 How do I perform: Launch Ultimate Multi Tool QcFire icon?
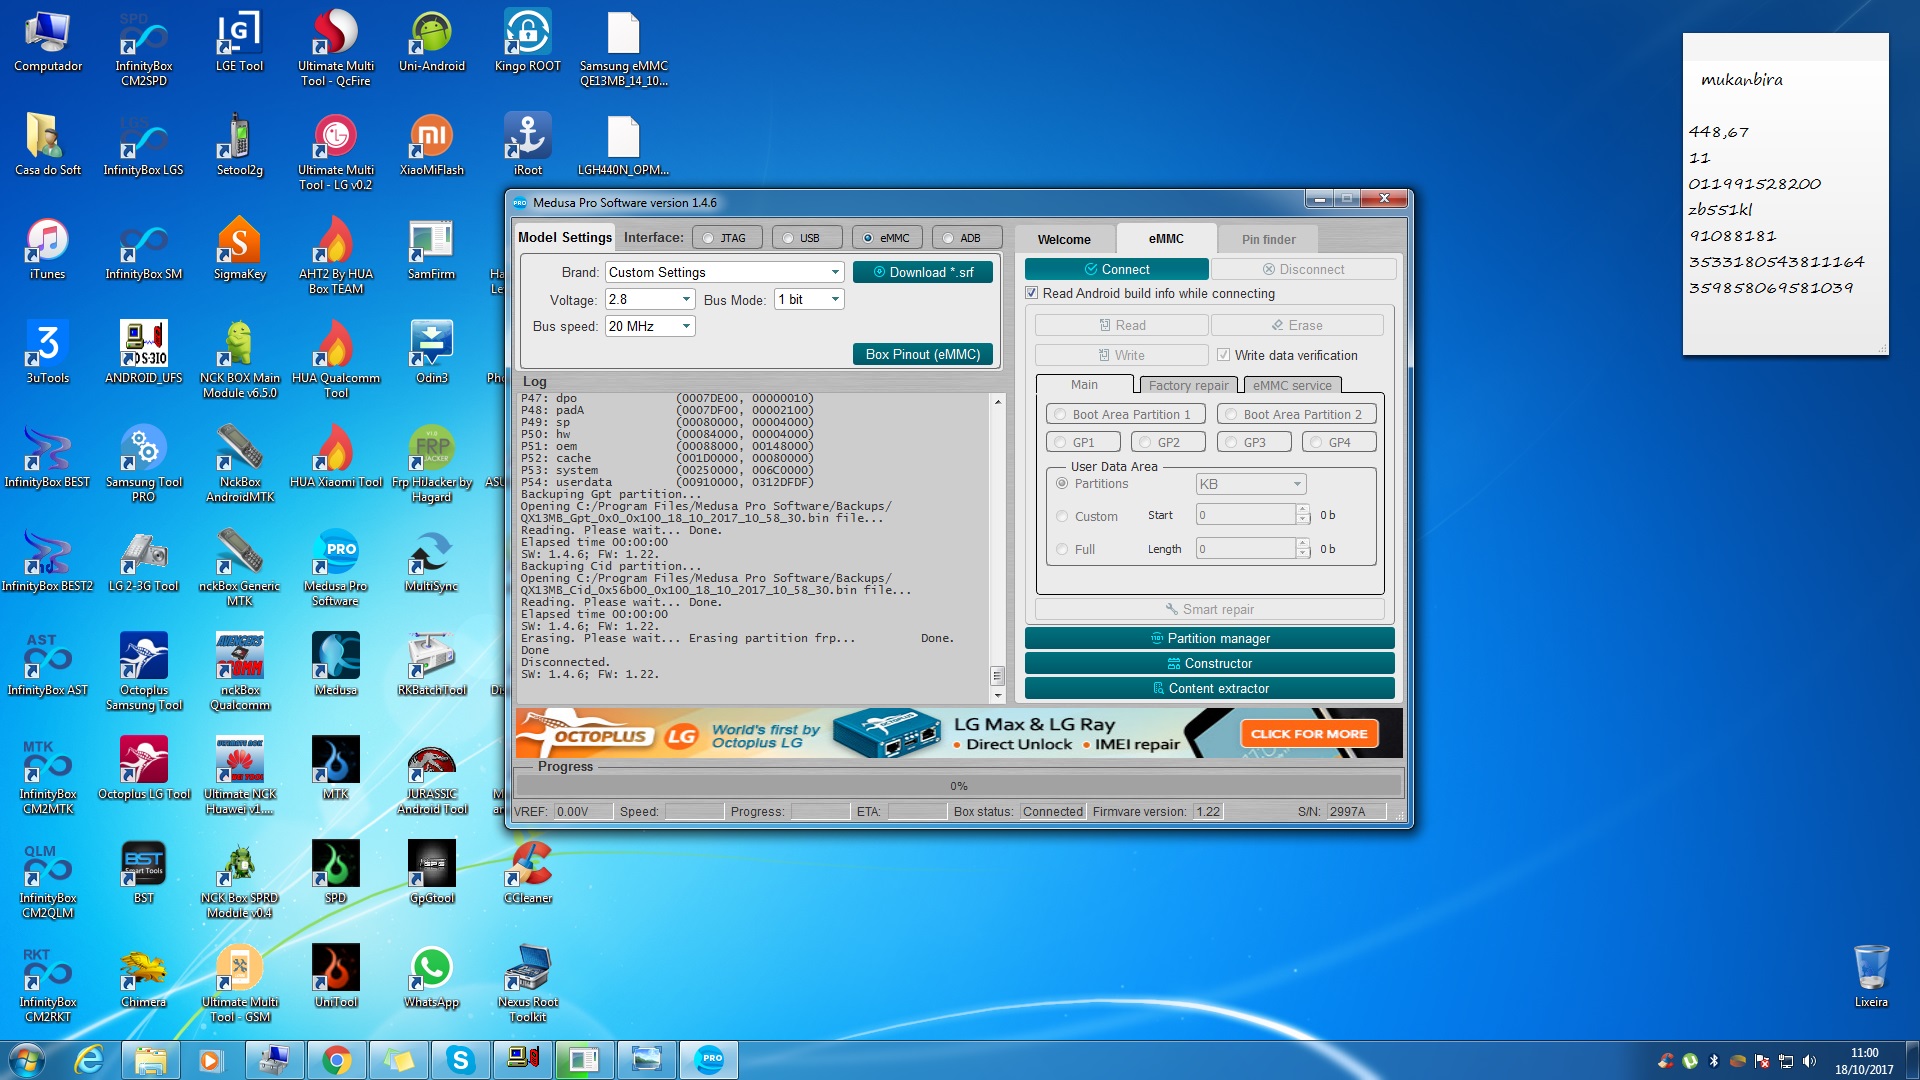coord(335,50)
